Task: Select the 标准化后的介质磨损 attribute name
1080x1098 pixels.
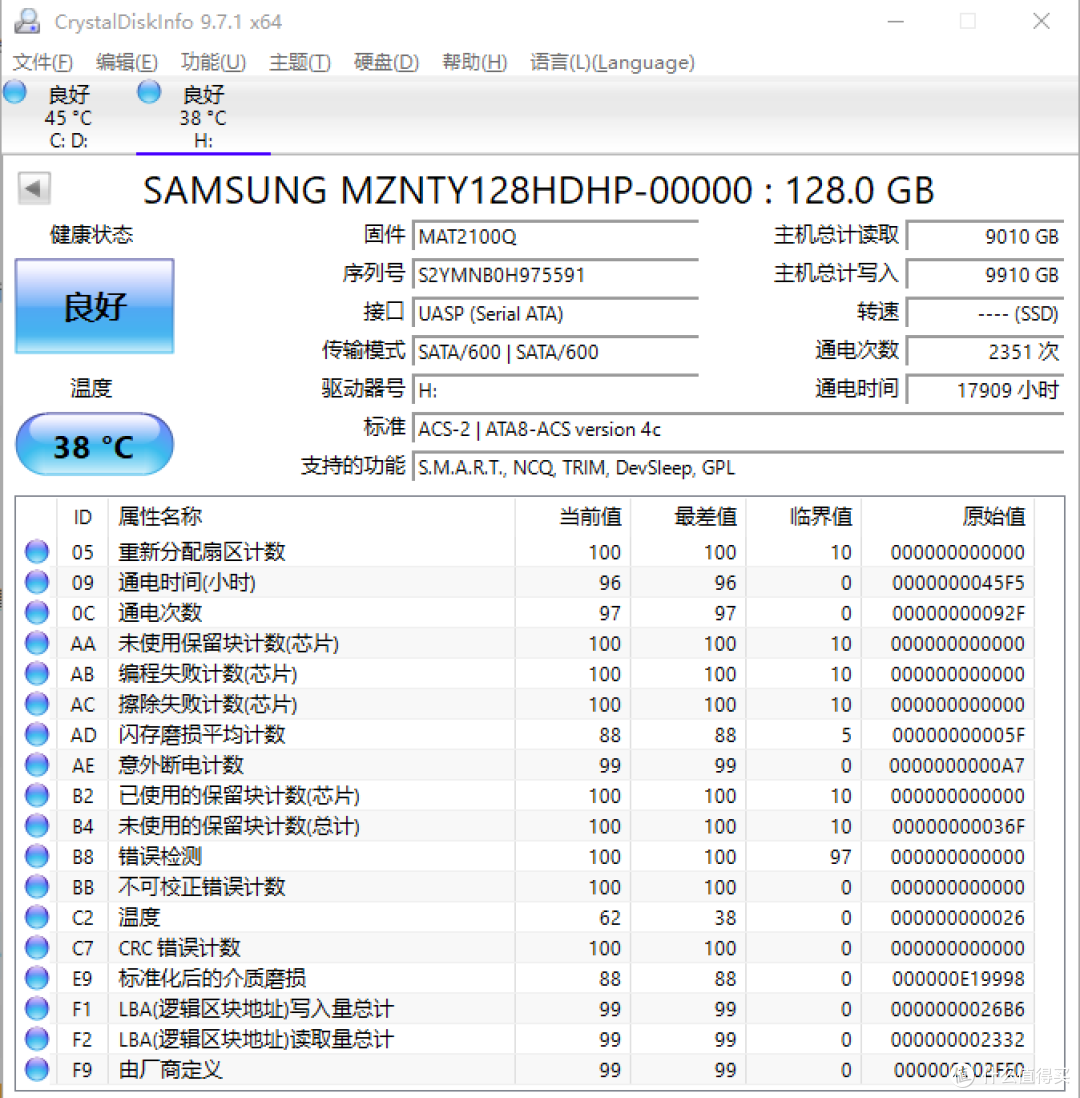Action: (212, 978)
